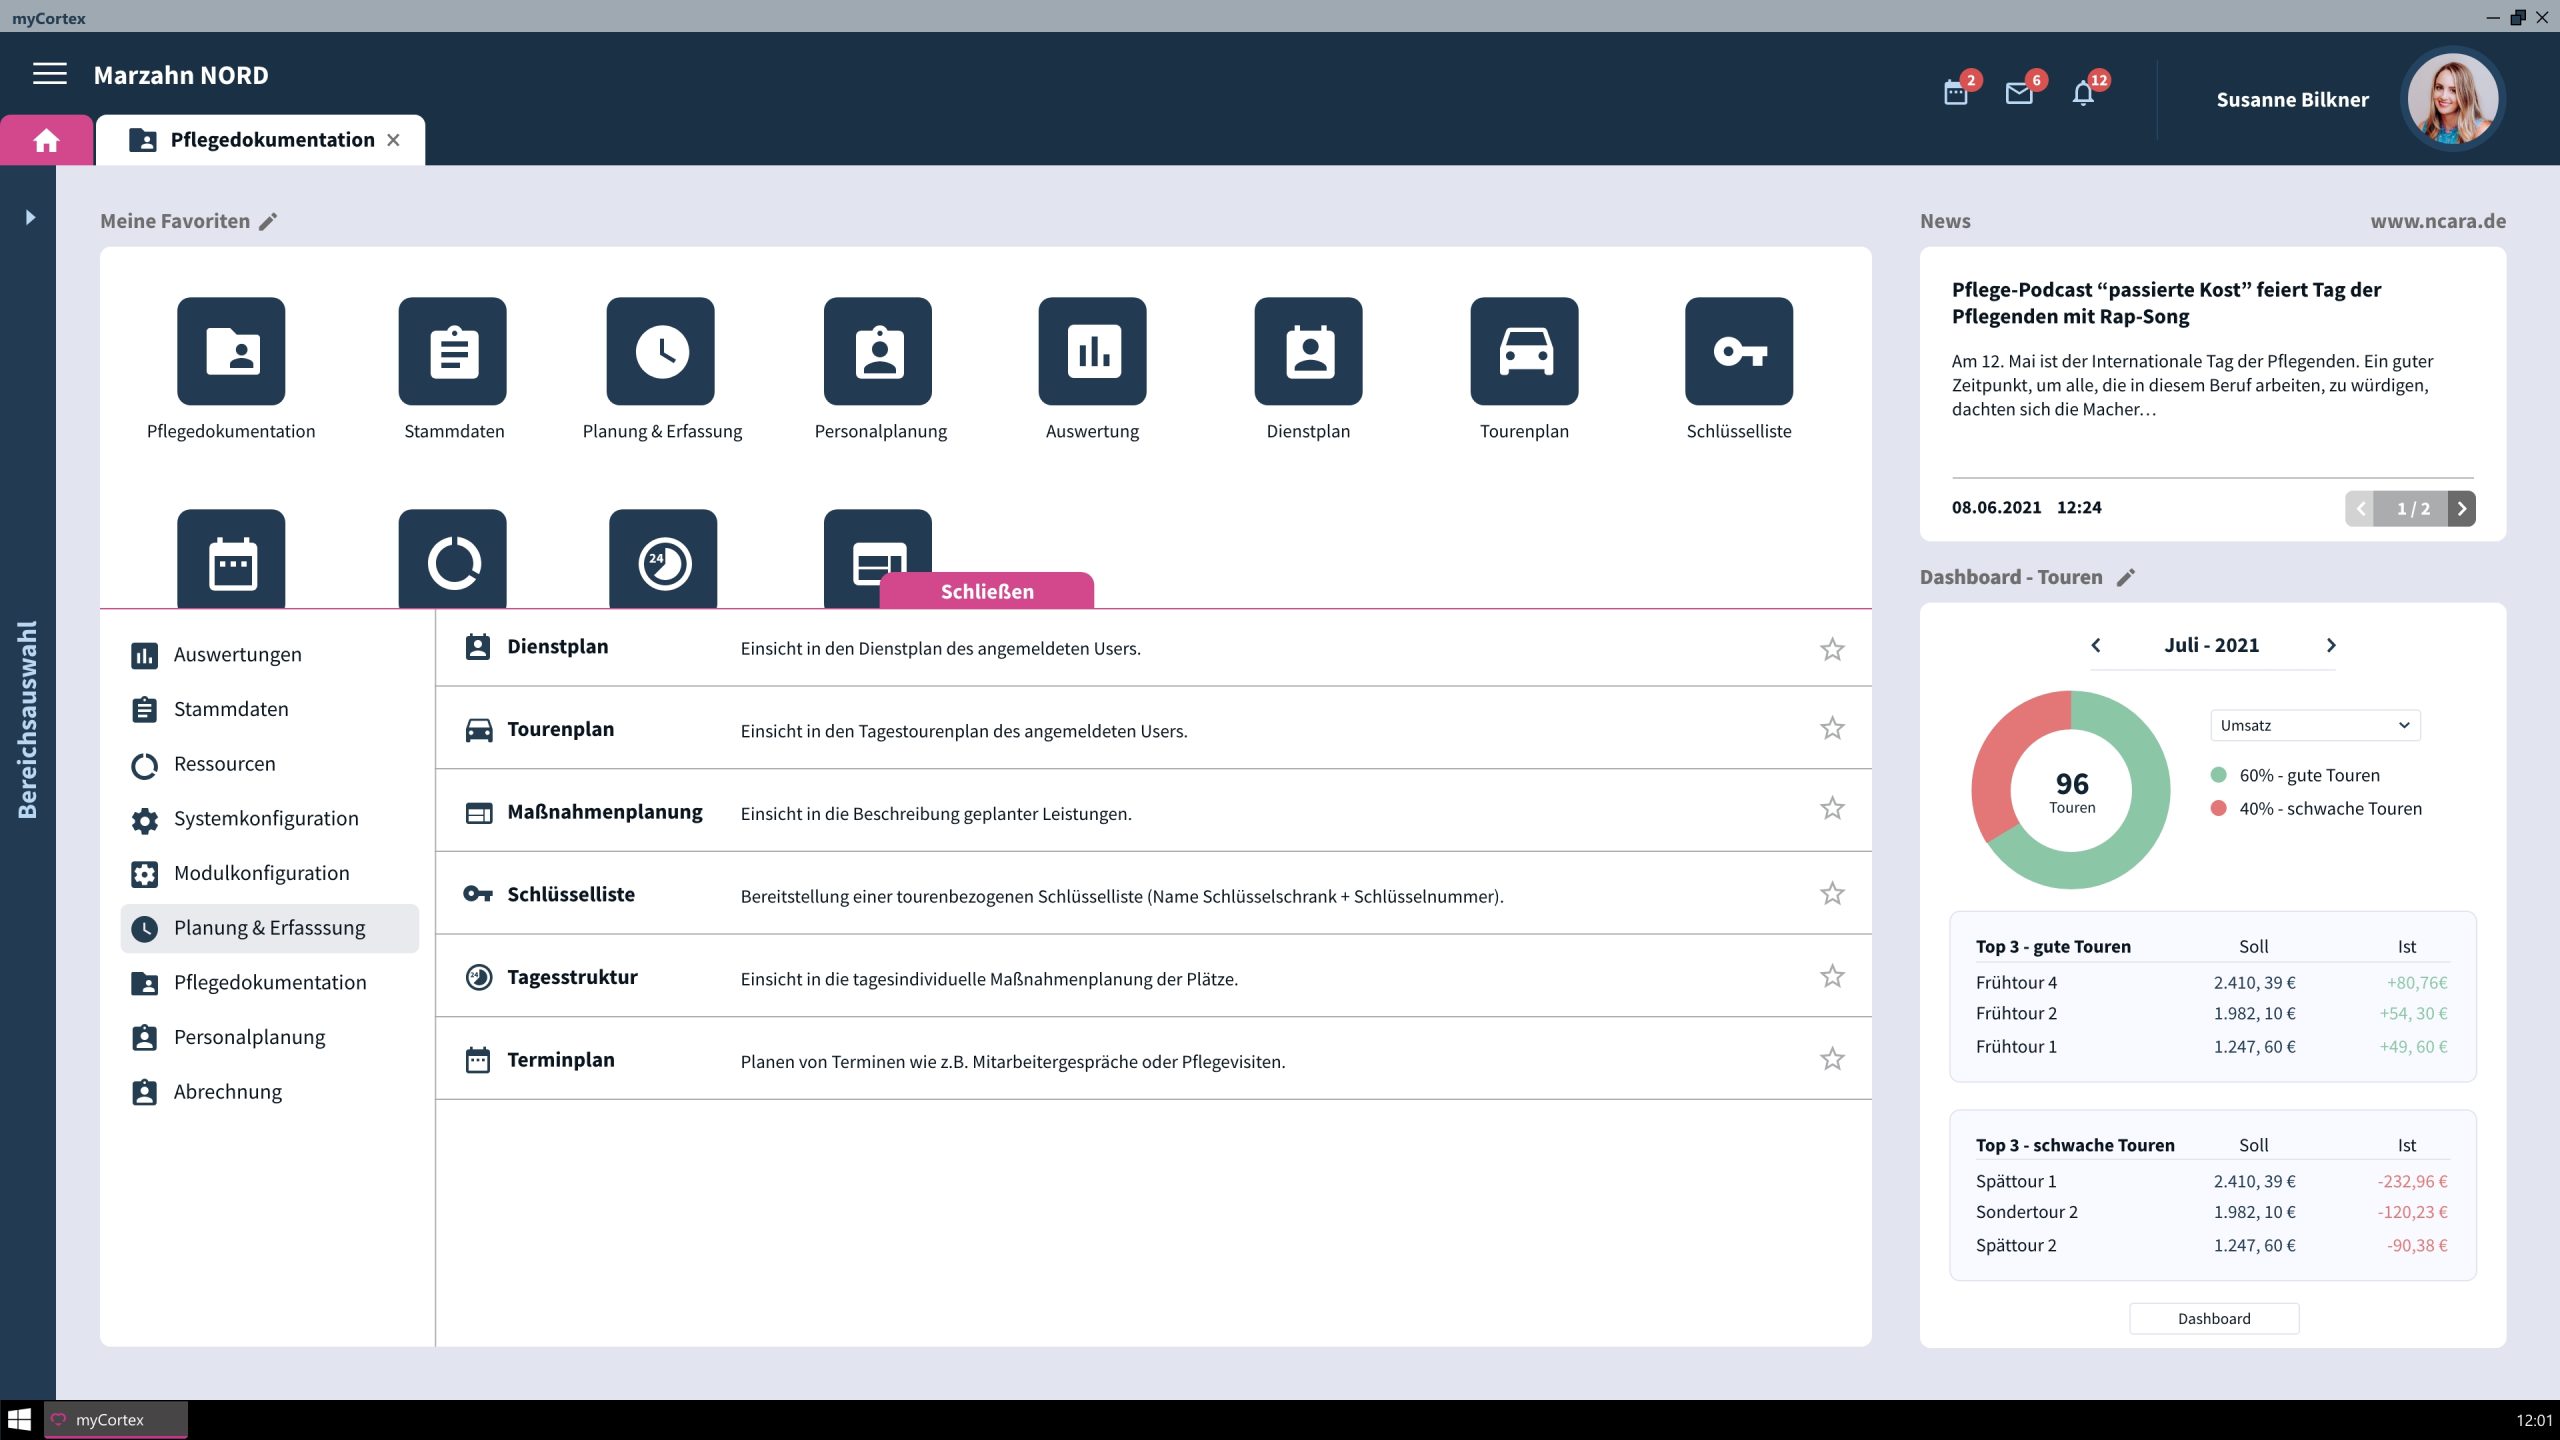Open bell notifications with badge 12

[x=2084, y=92]
